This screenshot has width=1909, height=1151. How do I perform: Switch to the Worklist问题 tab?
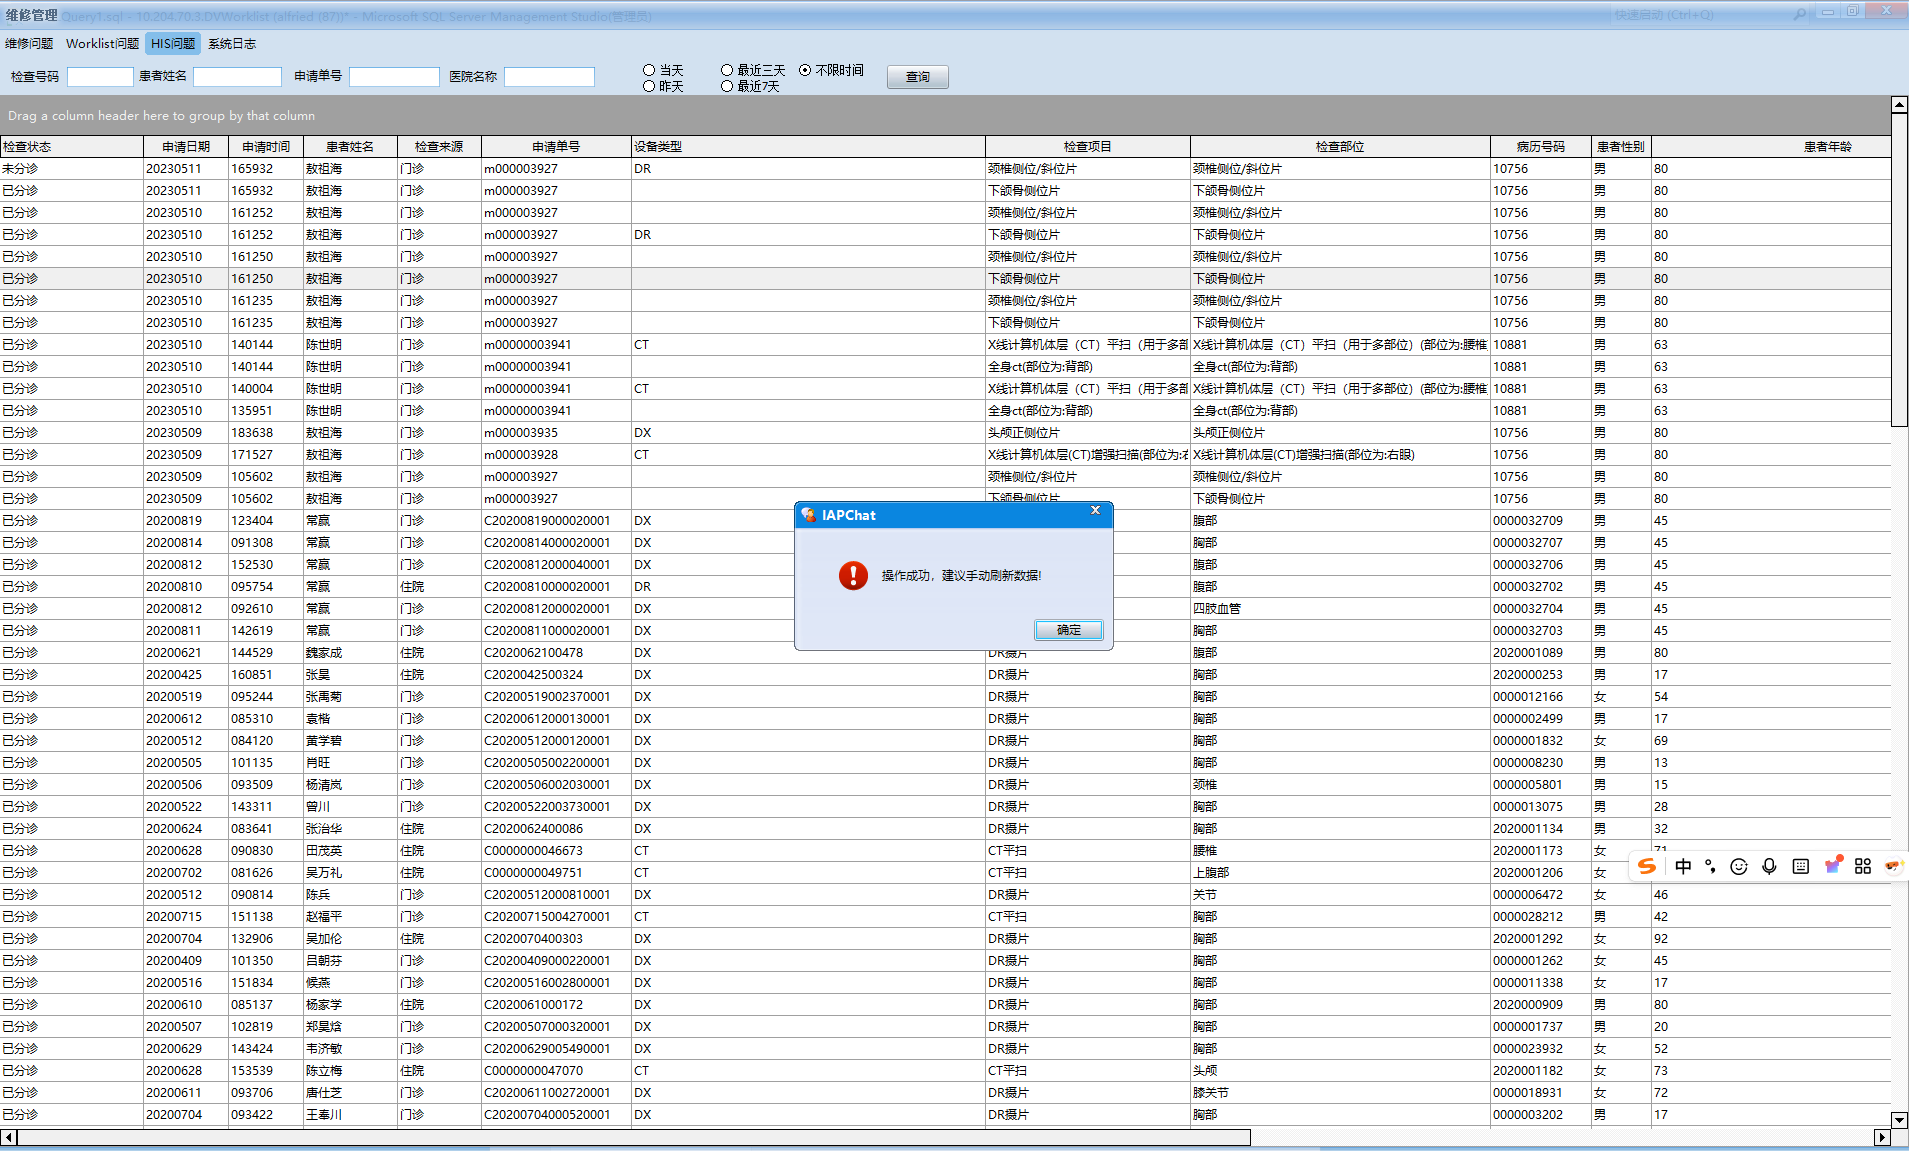tap(102, 44)
